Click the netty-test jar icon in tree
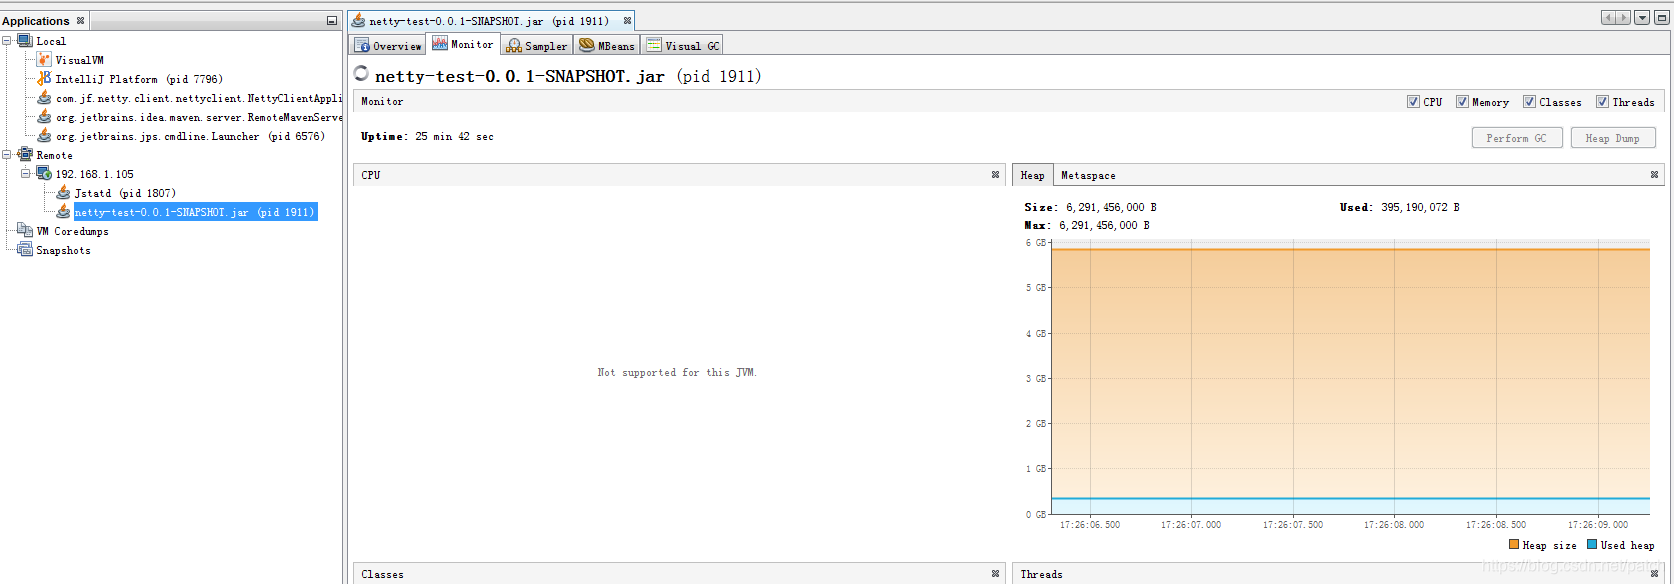Viewport: 1674px width, 584px height. 63,212
